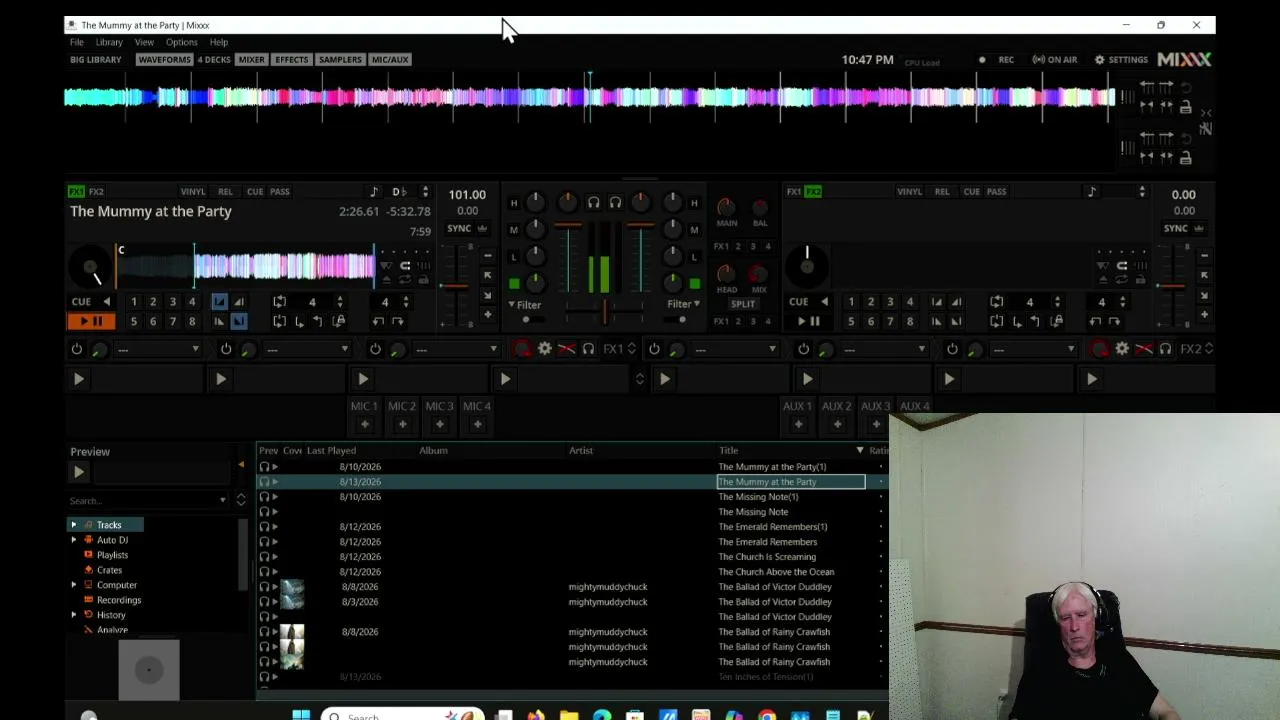
Task: Toggle the BIG LIBRARY view
Action: tap(96, 60)
